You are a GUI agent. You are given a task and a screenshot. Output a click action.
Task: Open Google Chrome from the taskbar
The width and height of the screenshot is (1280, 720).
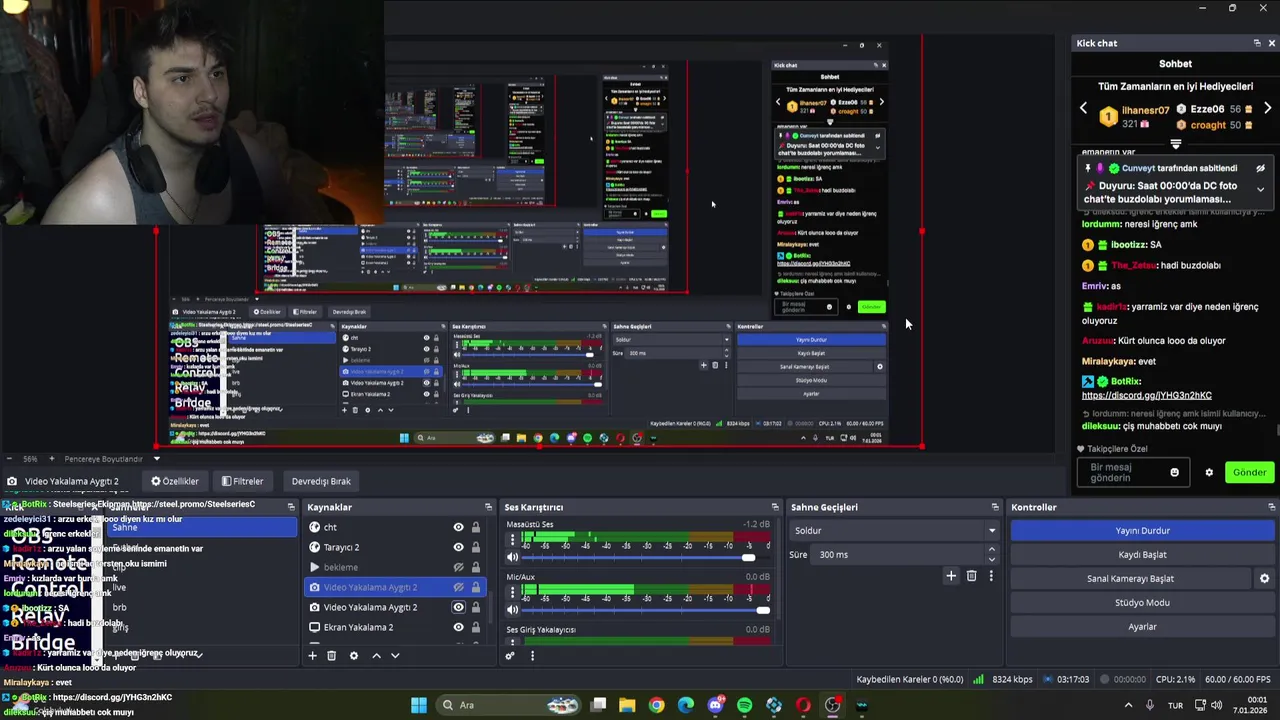point(656,705)
